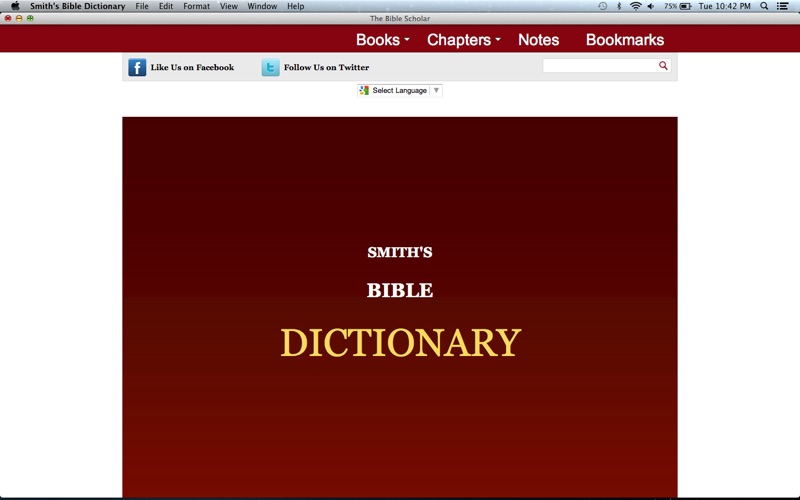This screenshot has width=800, height=500.
Task: Open Notification Center list icon
Action: point(783,6)
